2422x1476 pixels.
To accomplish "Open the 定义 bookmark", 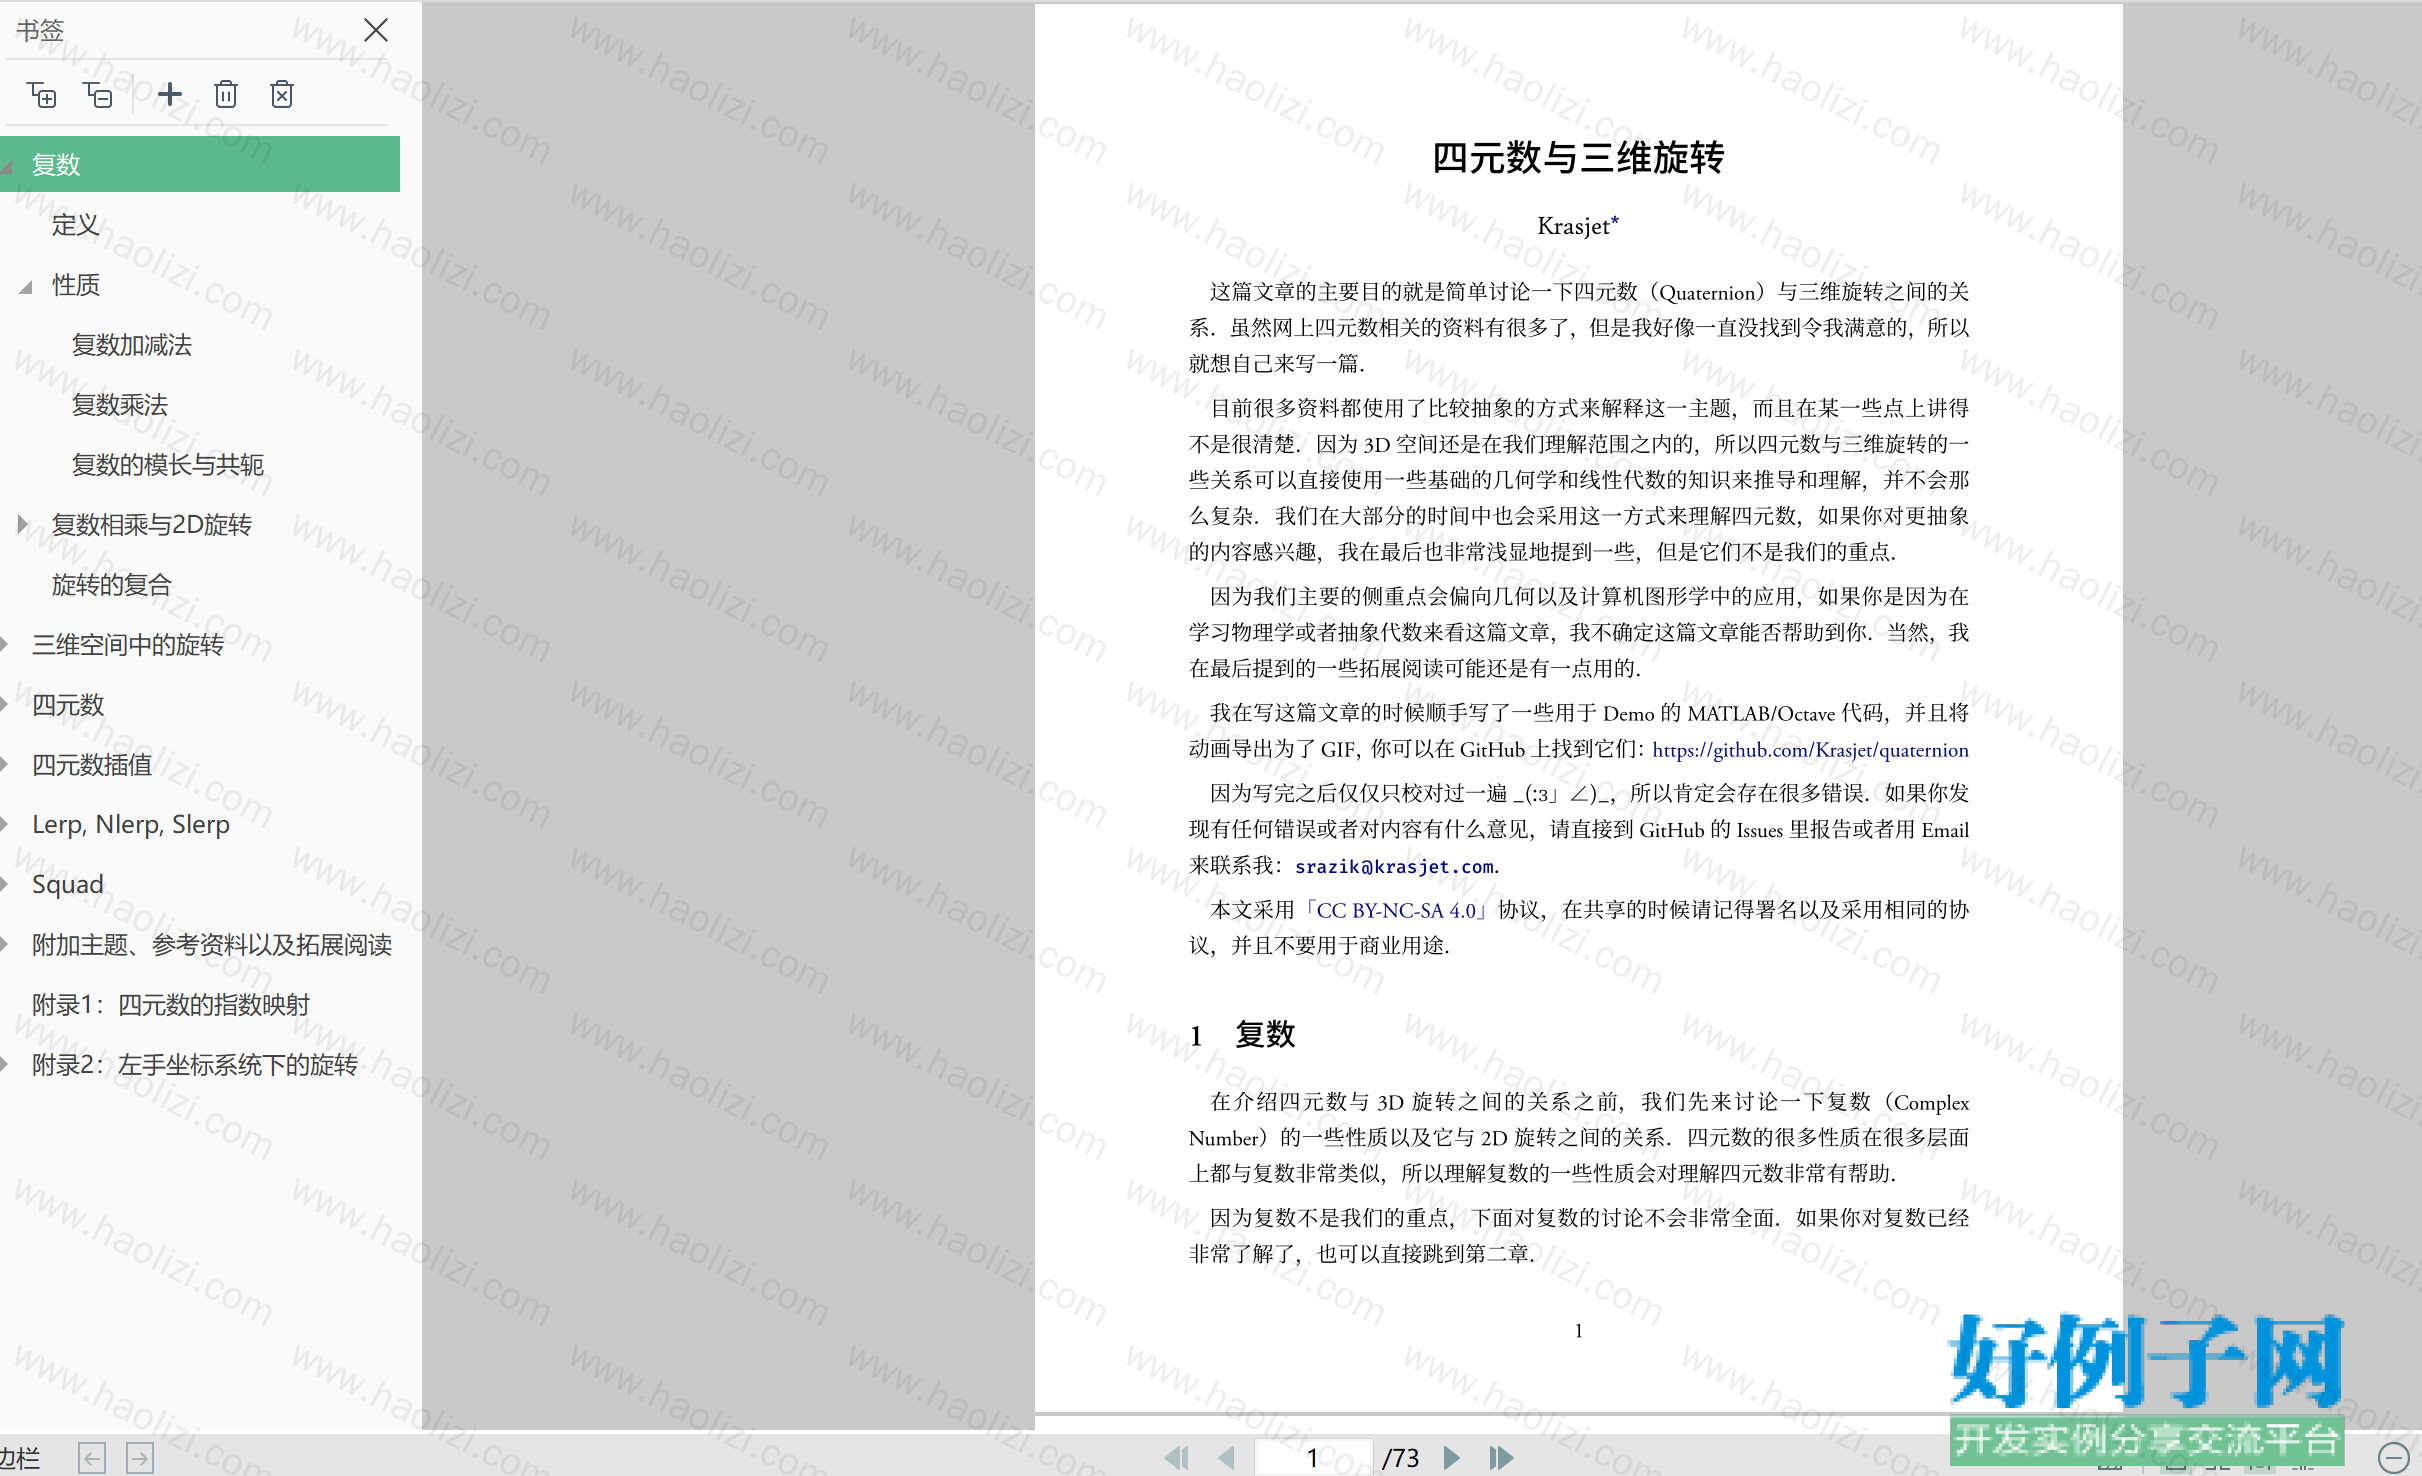I will (x=76, y=225).
